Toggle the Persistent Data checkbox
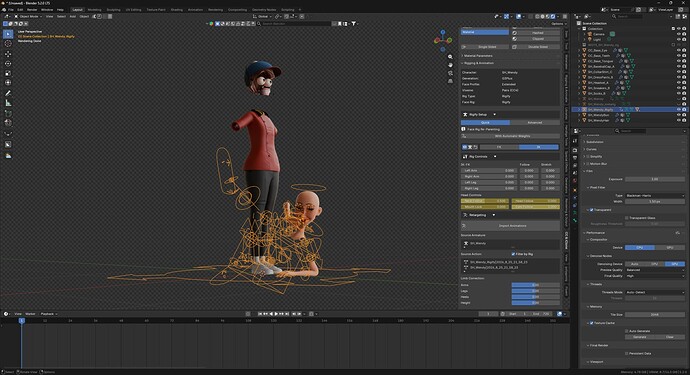The width and height of the screenshot is (690, 375). point(627,353)
